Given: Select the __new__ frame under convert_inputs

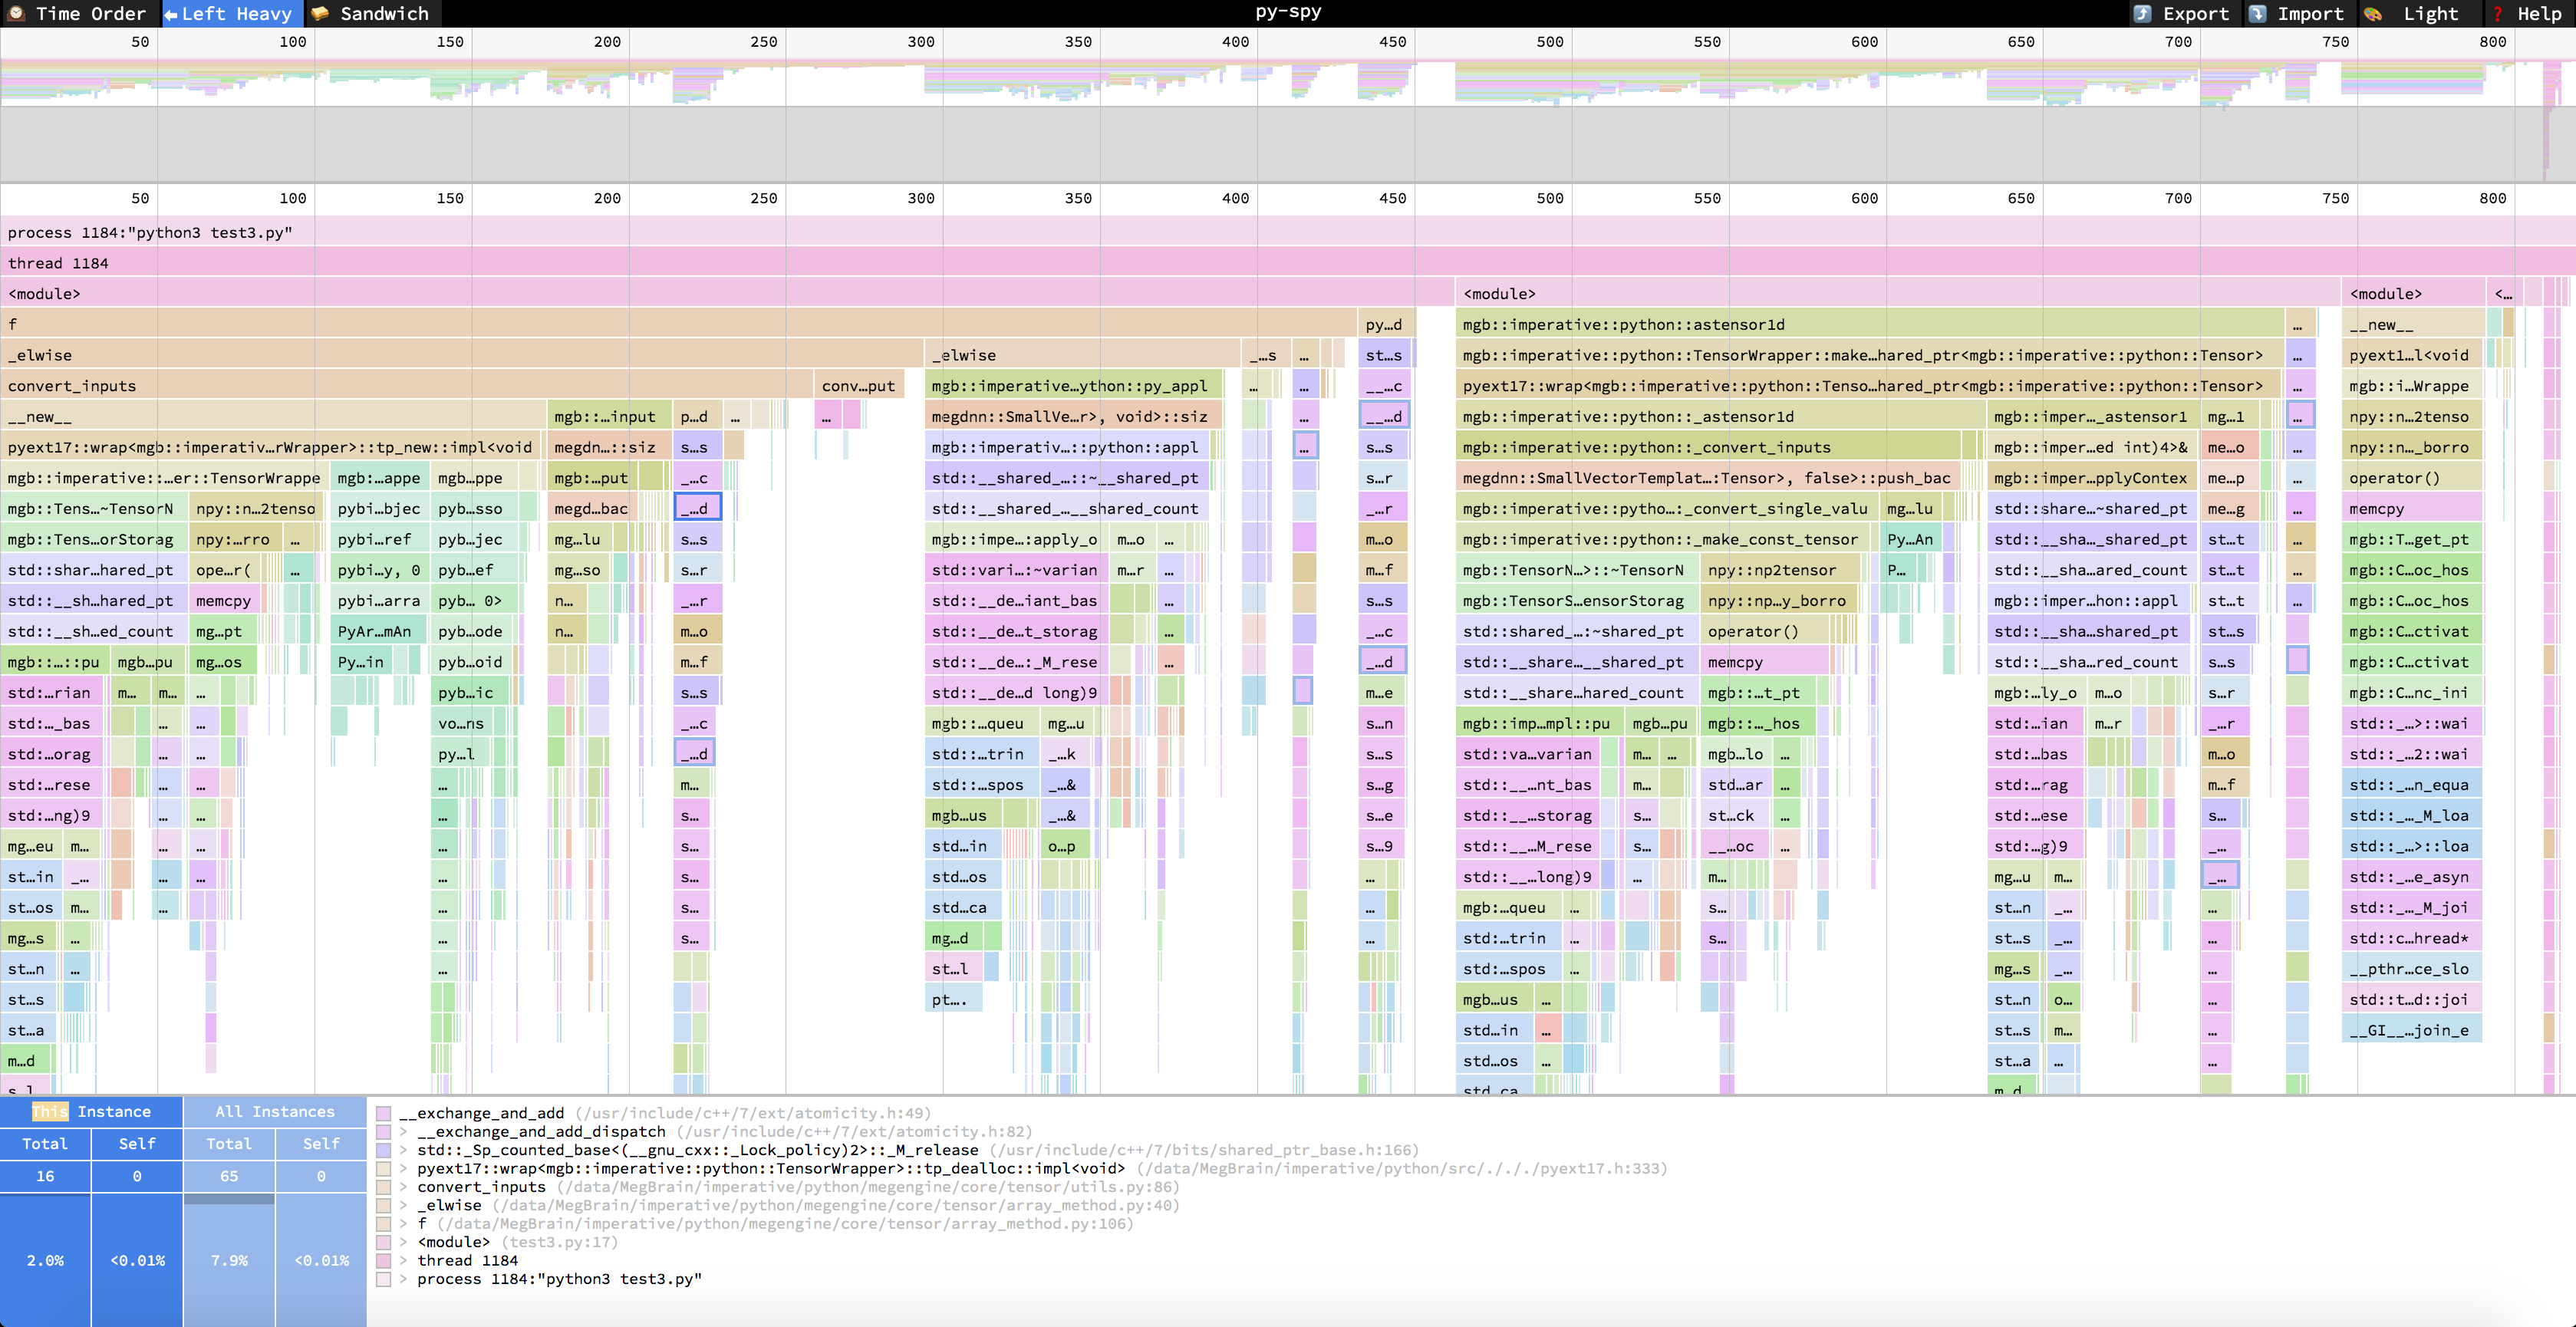Looking at the screenshot, I should [273, 416].
